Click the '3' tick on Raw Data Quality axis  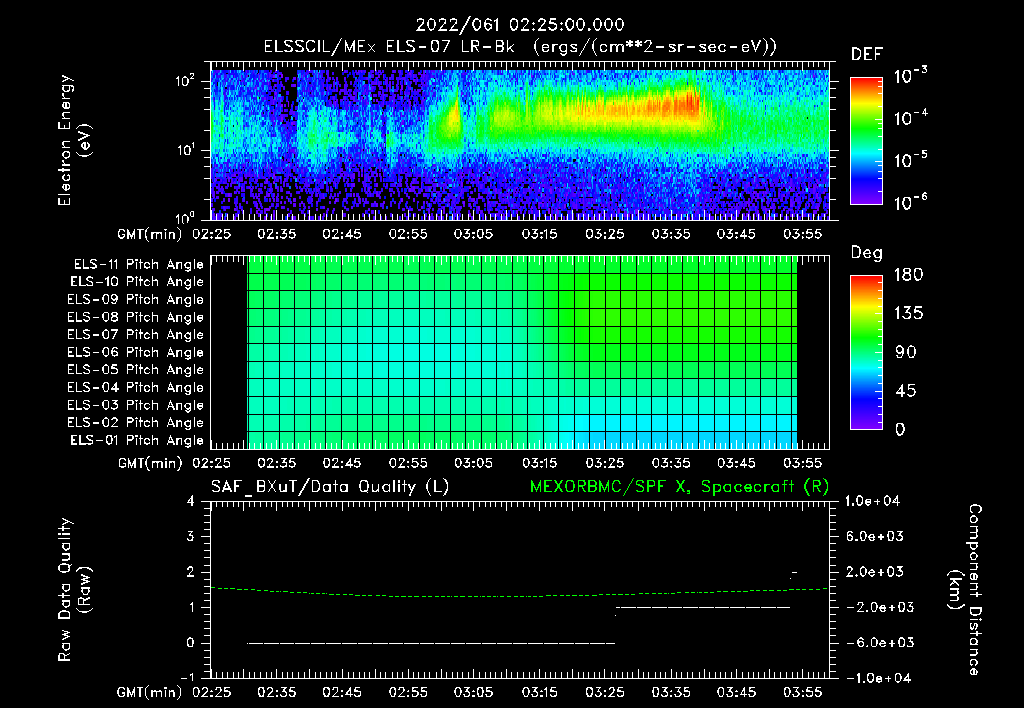click(191, 537)
